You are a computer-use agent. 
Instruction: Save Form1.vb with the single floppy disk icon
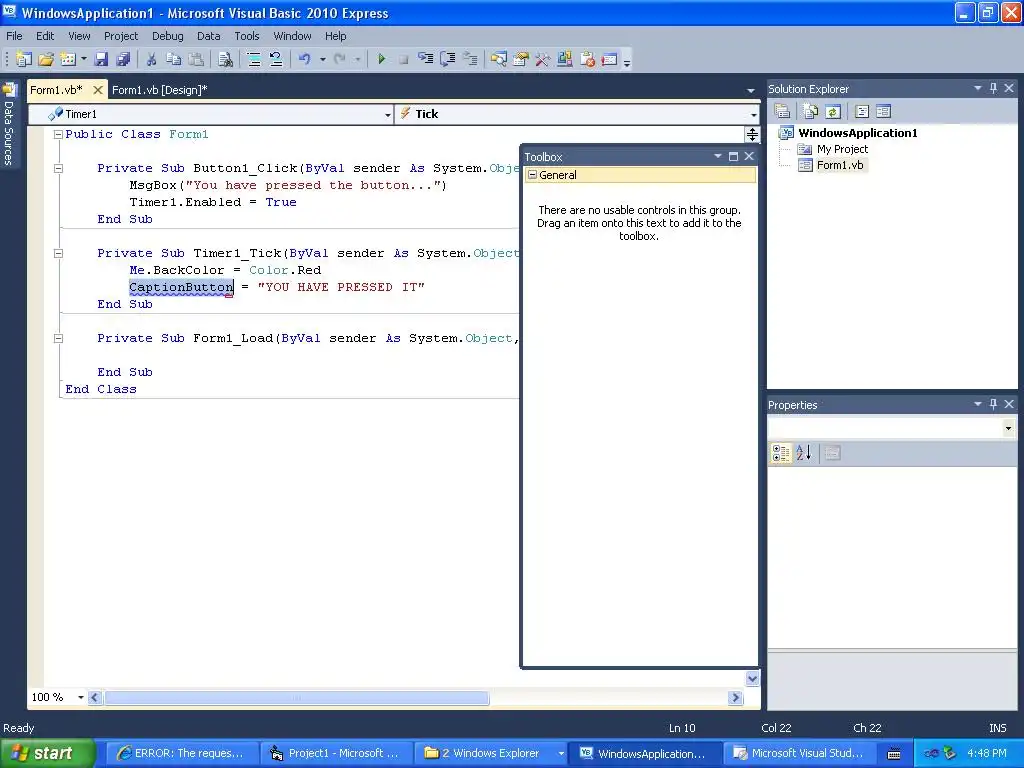tap(101, 59)
